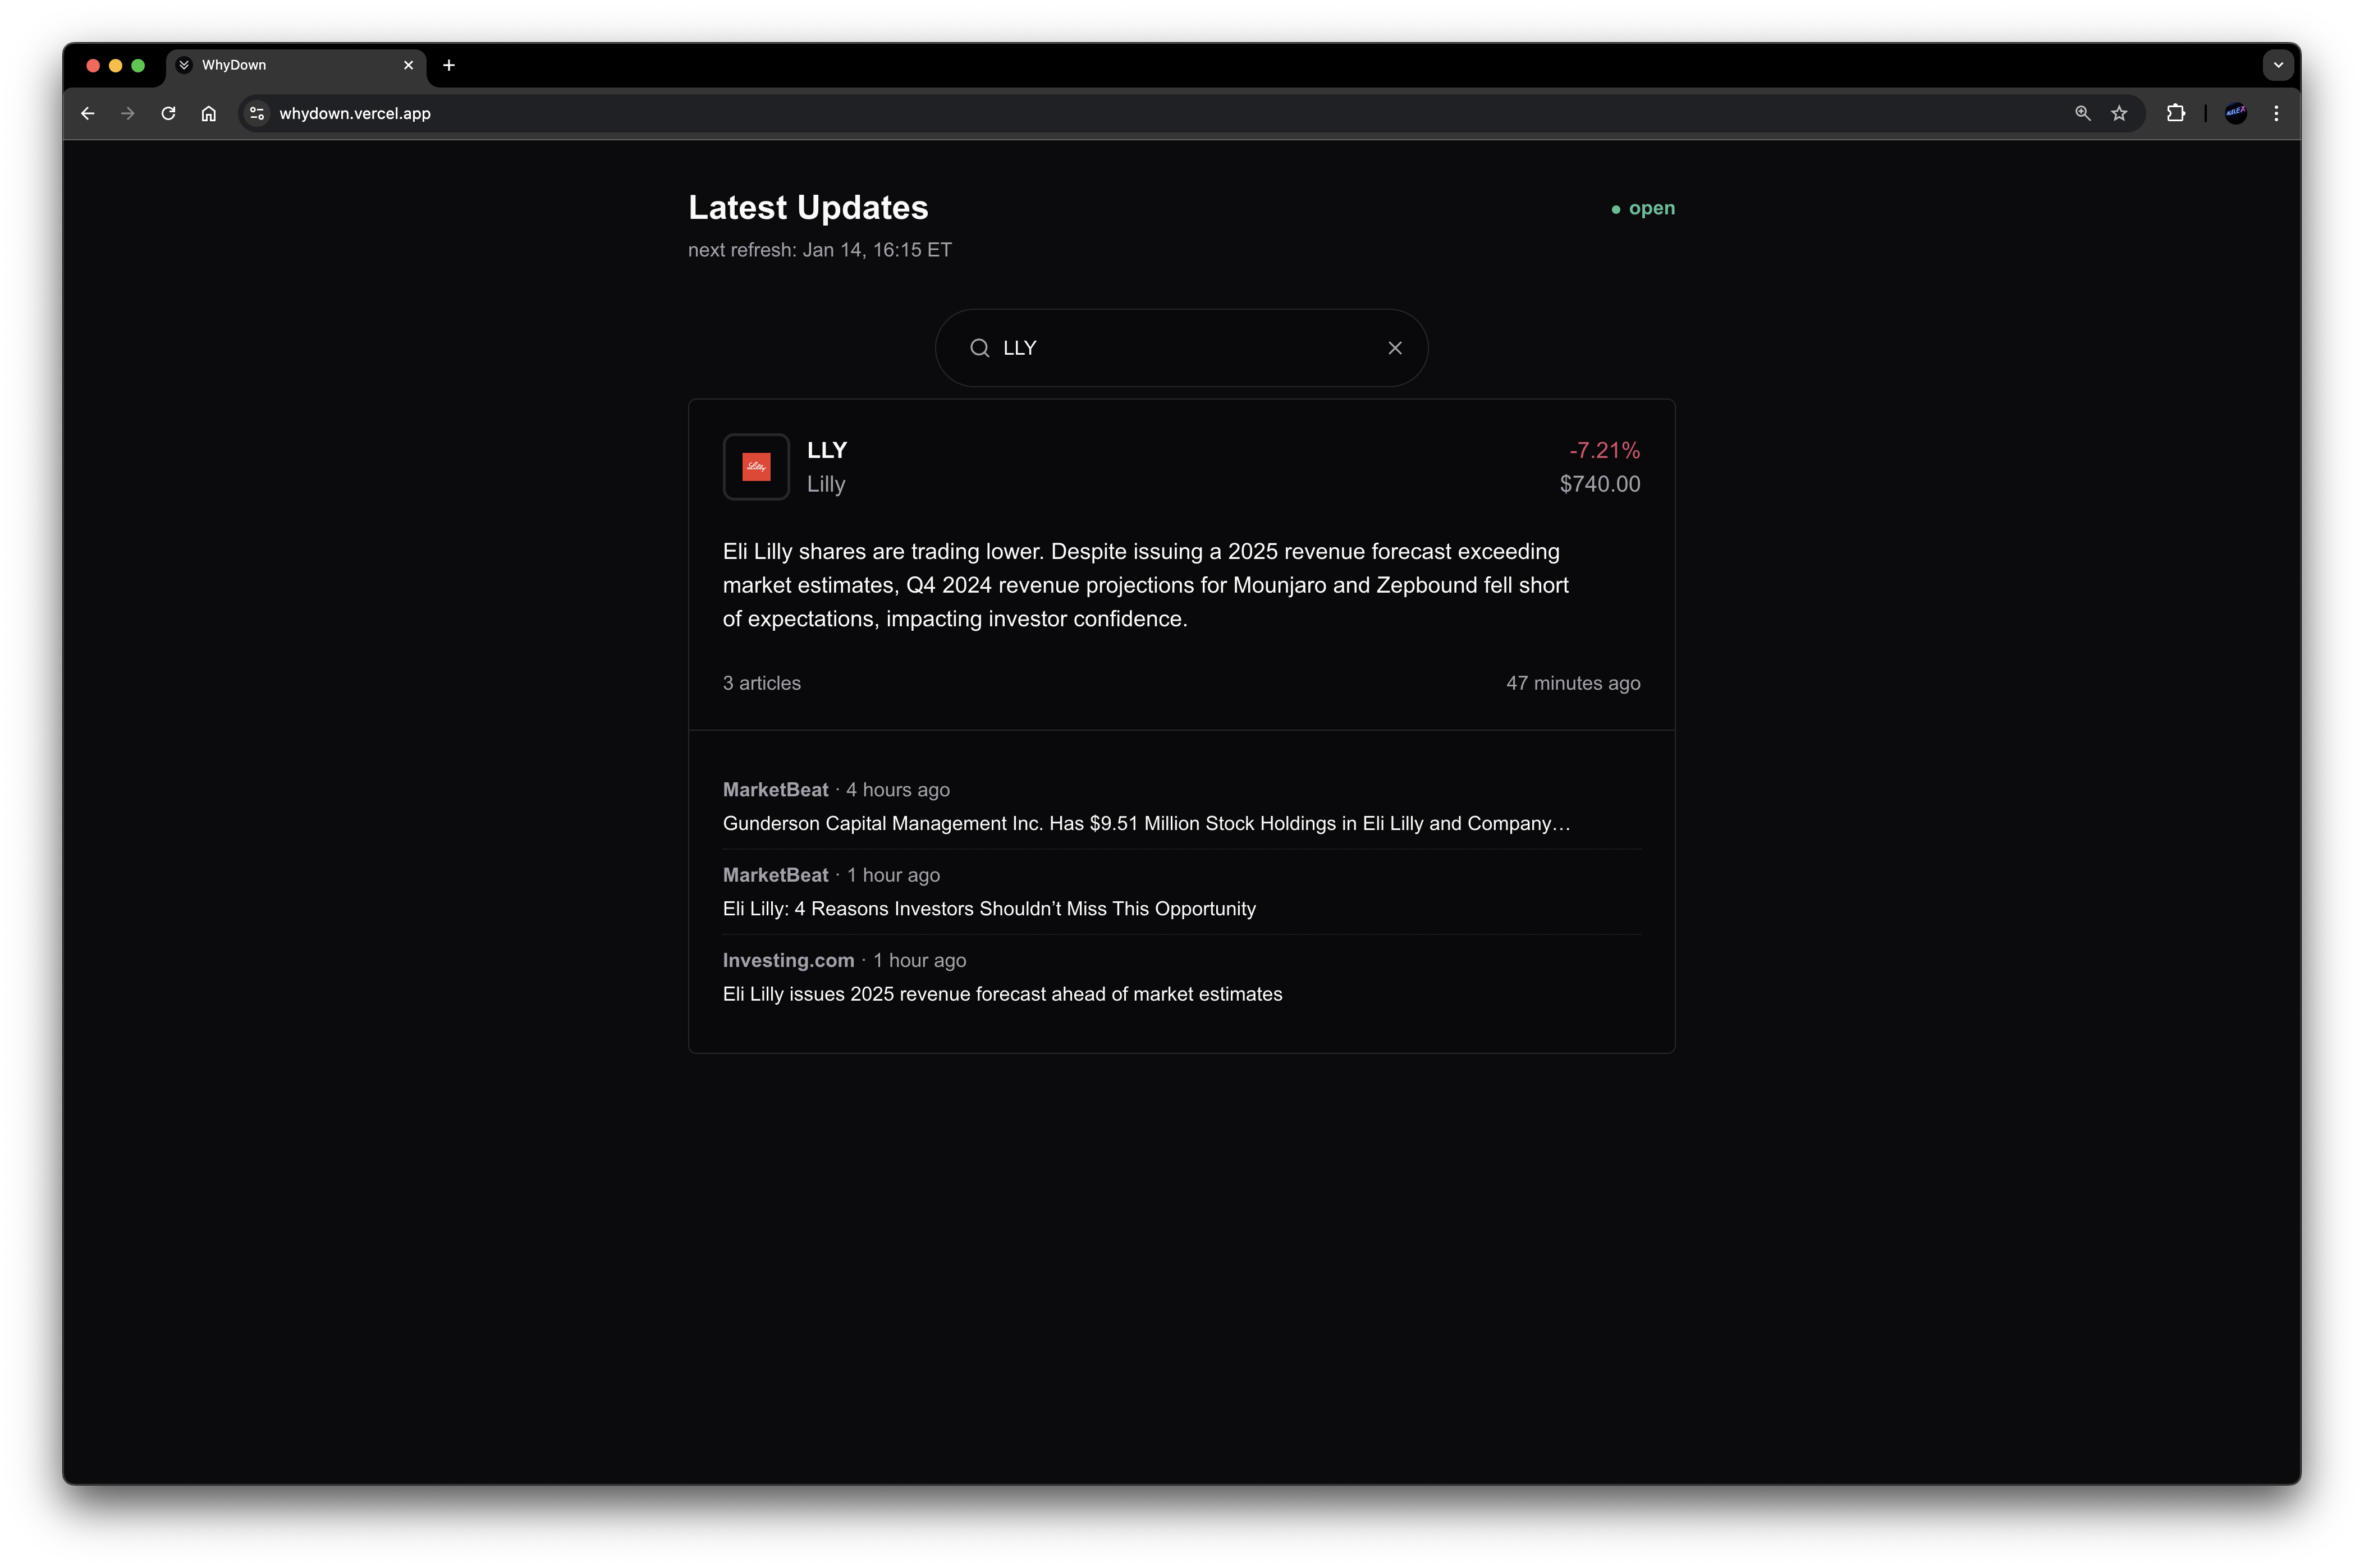Open the Extensions puzzle icon
The image size is (2364, 1568).
(2175, 114)
